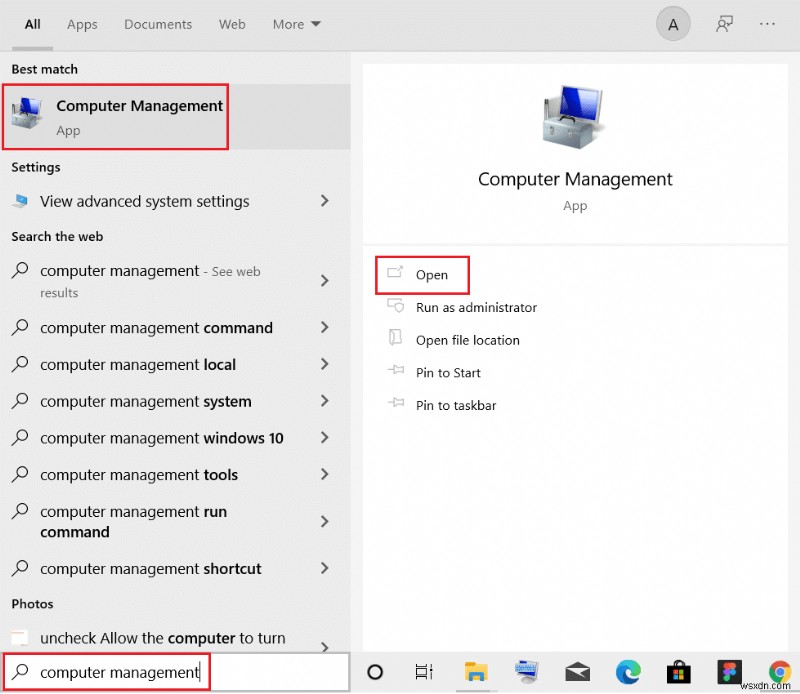Open Microsoft Store from the taskbar
This screenshot has height=694, width=800.
click(679, 673)
